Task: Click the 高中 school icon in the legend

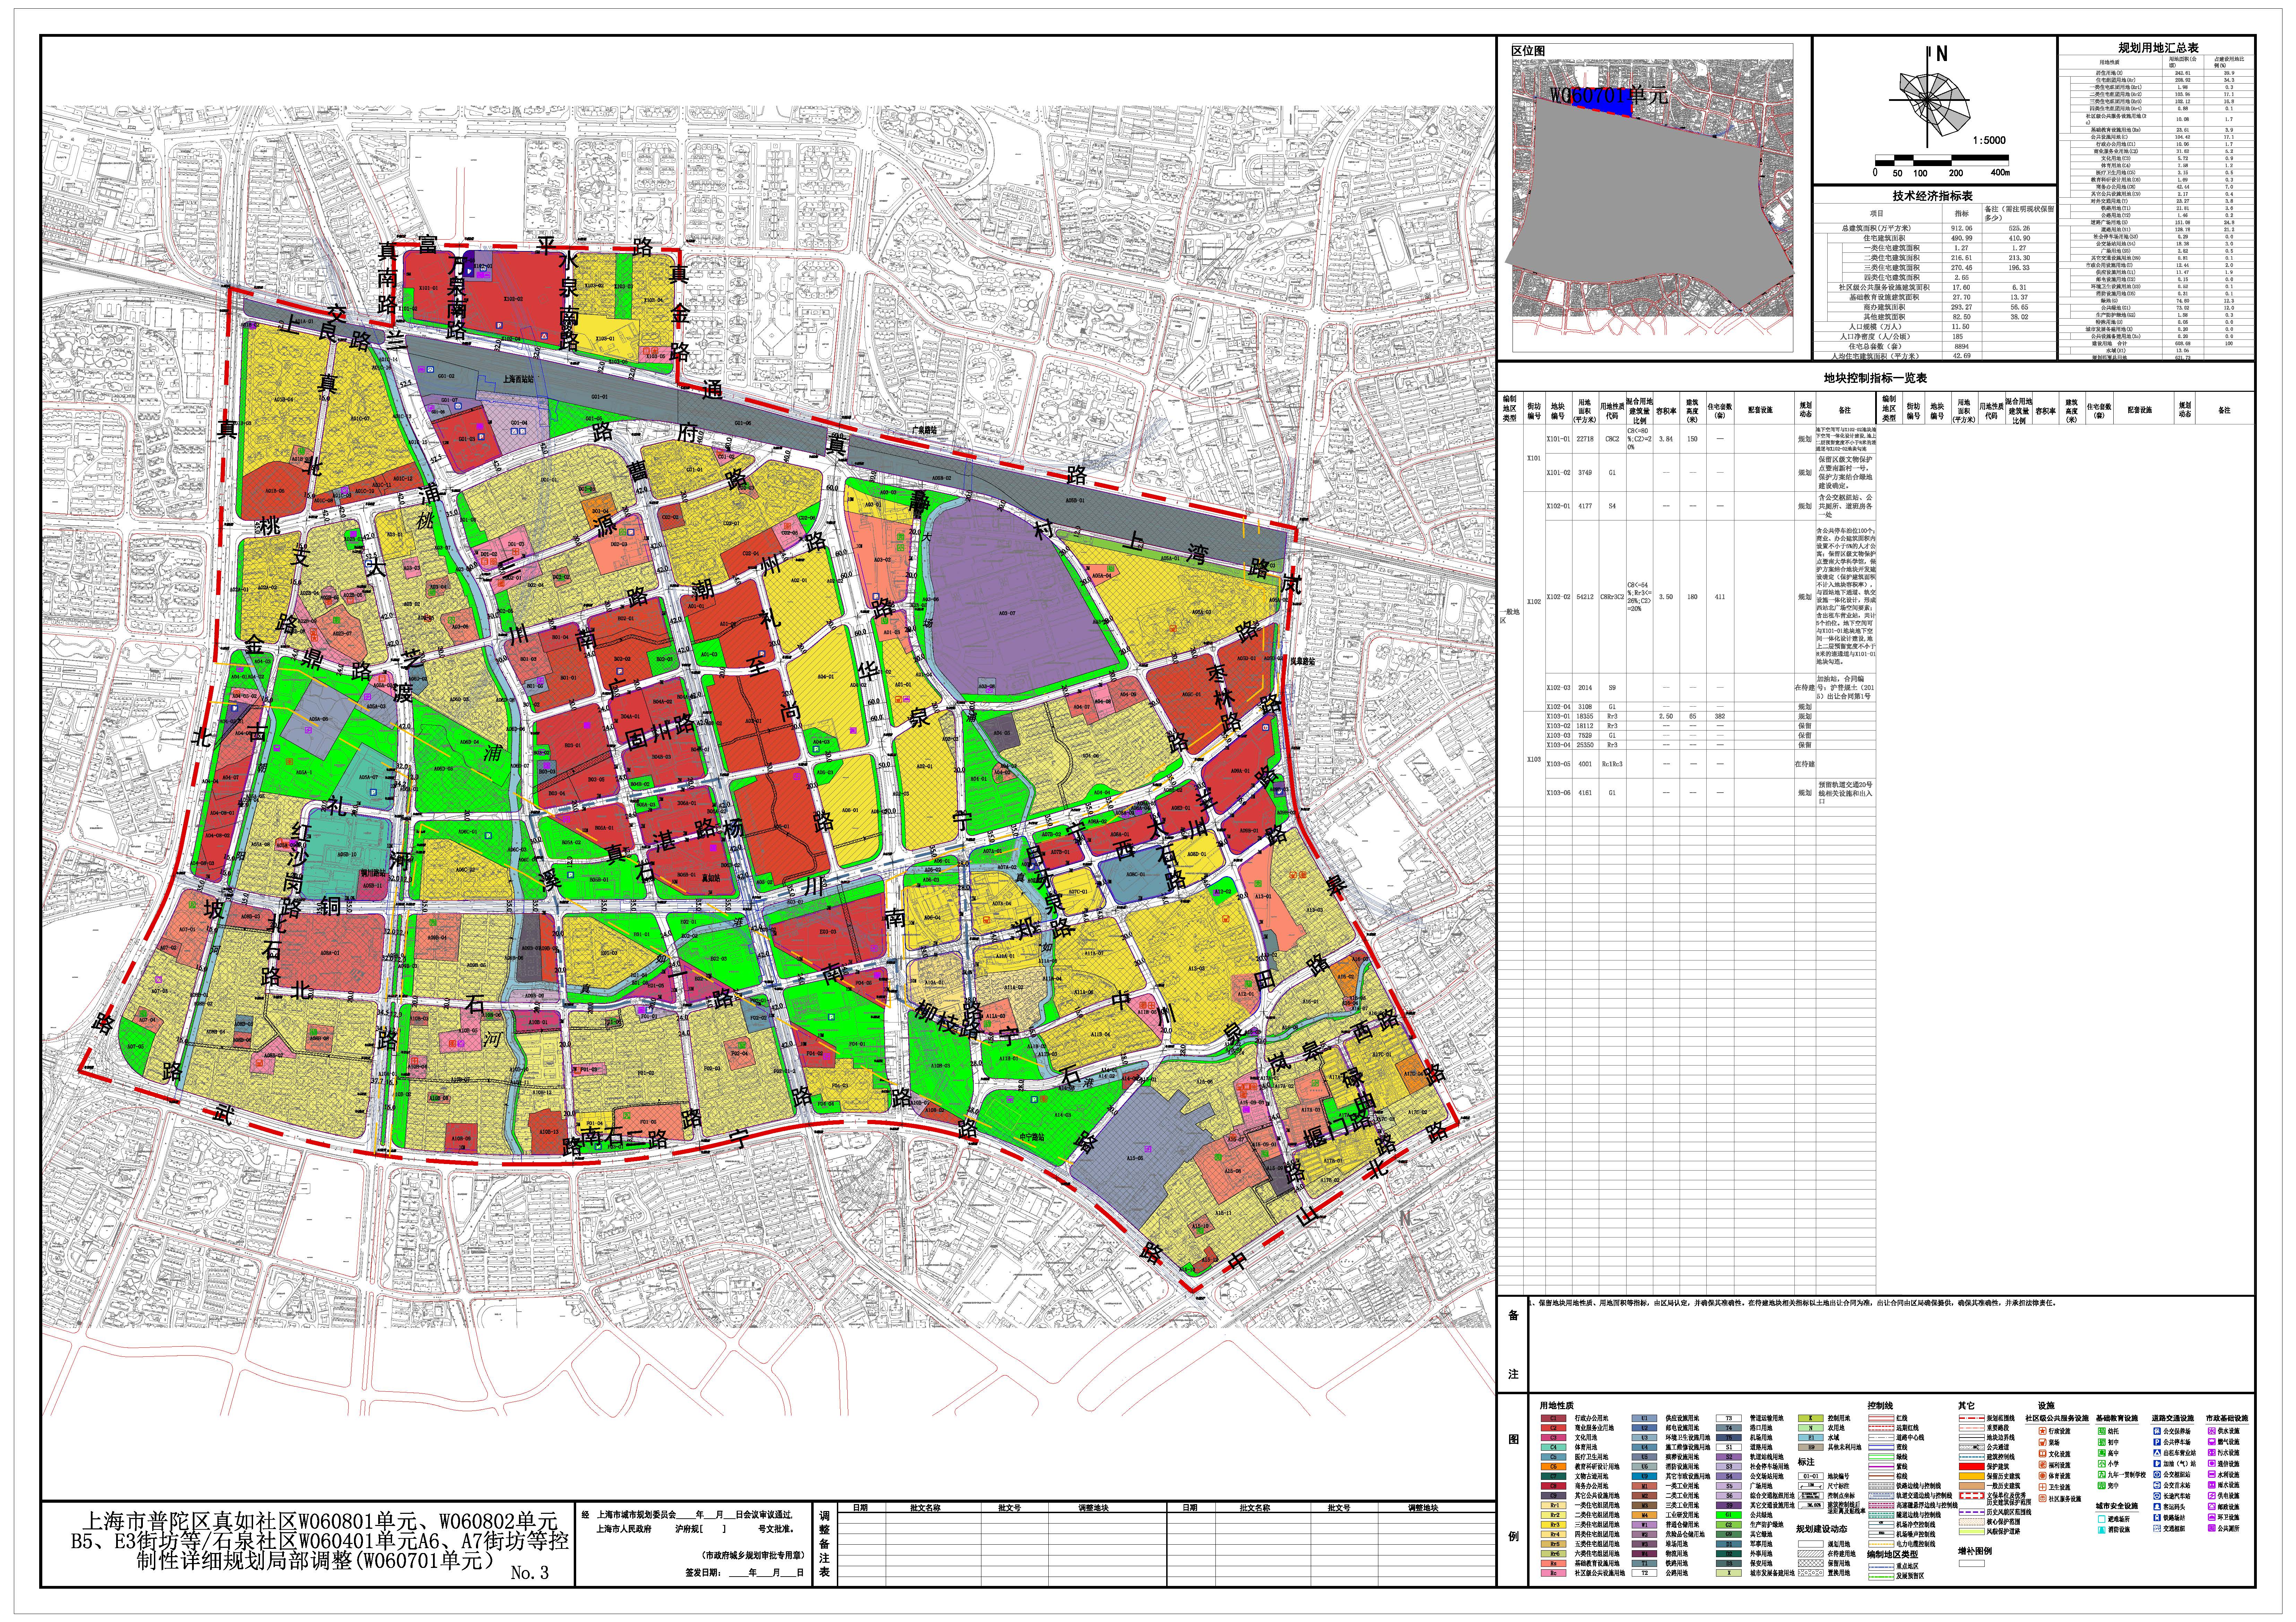Action: coord(2102,1453)
